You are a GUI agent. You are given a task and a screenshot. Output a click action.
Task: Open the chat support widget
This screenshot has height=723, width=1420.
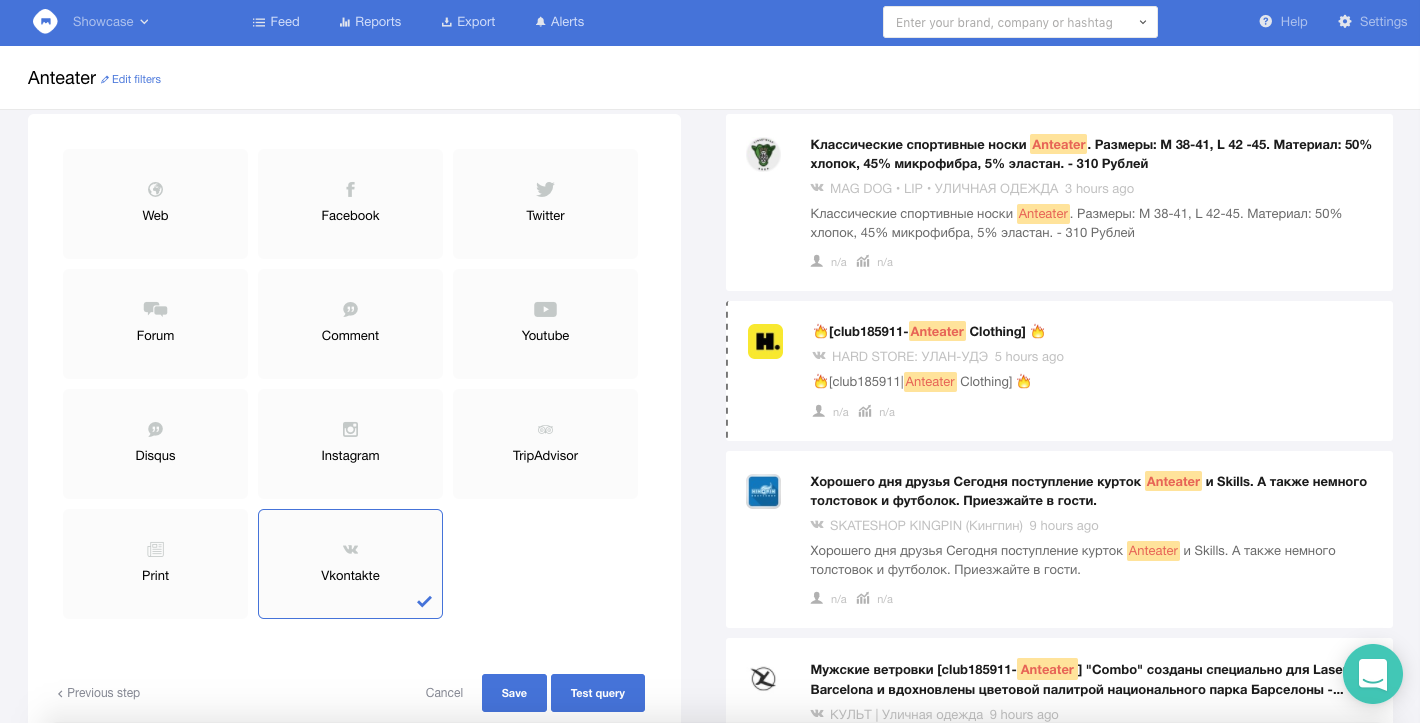pyautogui.click(x=1373, y=674)
